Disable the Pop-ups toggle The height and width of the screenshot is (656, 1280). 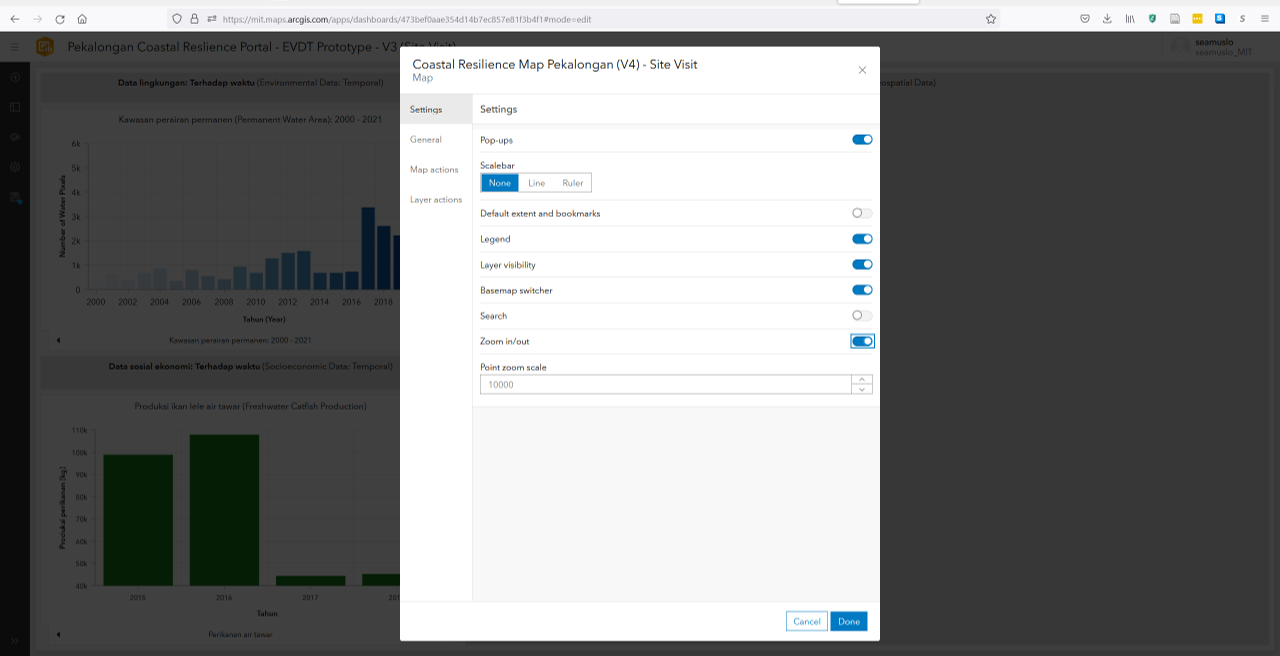click(x=861, y=139)
